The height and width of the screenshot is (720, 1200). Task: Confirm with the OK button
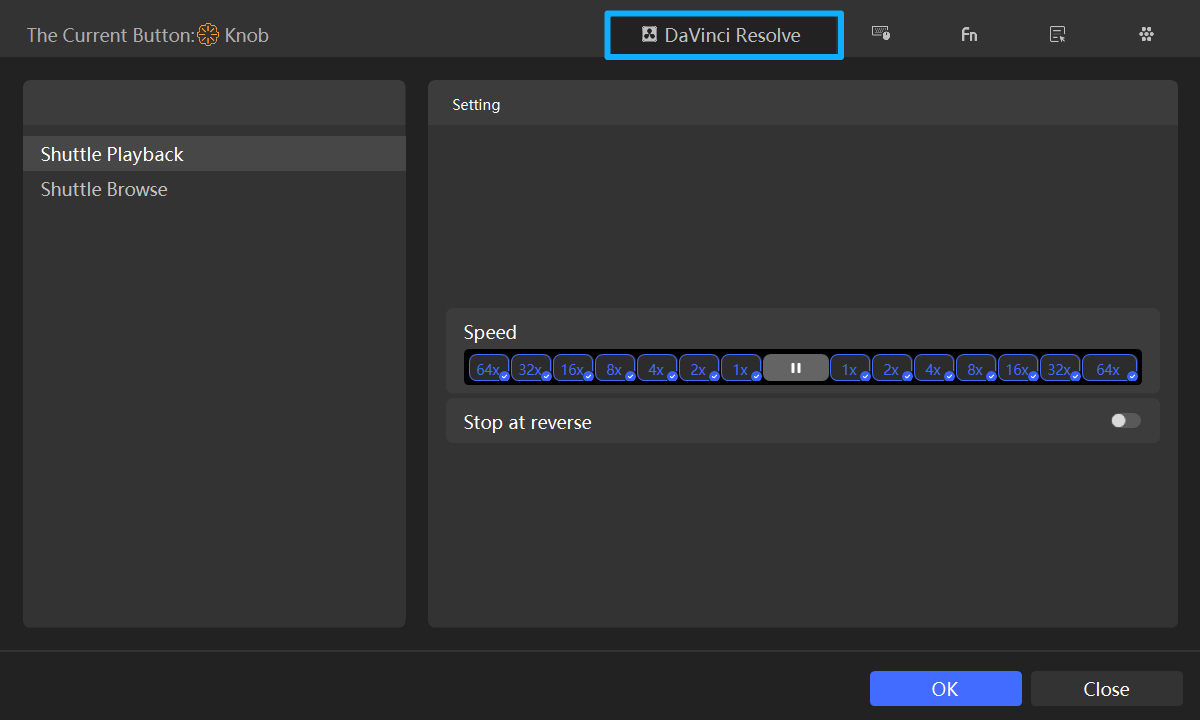click(x=945, y=689)
